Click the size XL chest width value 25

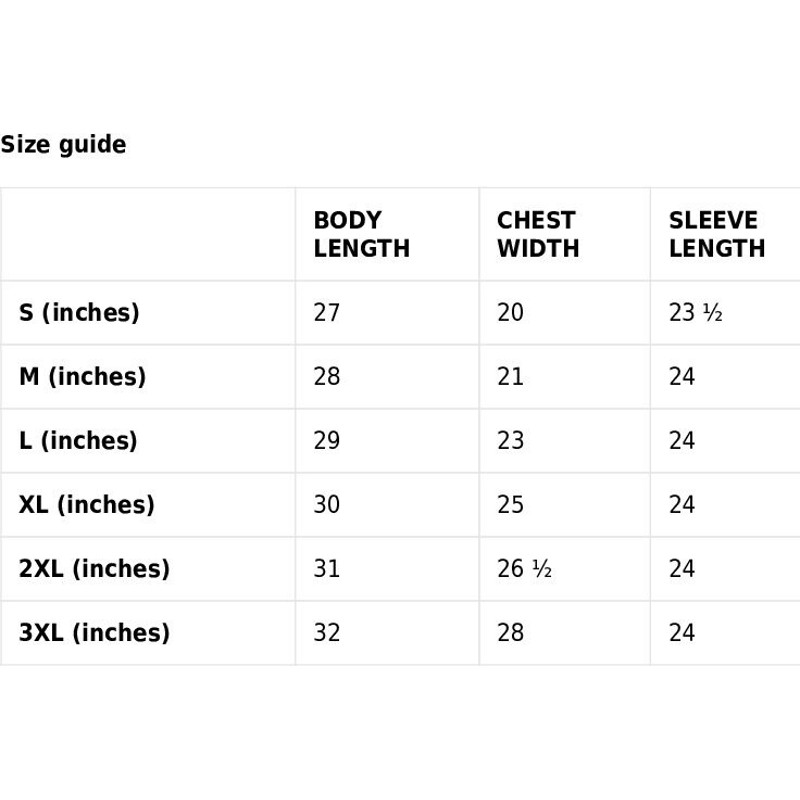[x=510, y=505]
